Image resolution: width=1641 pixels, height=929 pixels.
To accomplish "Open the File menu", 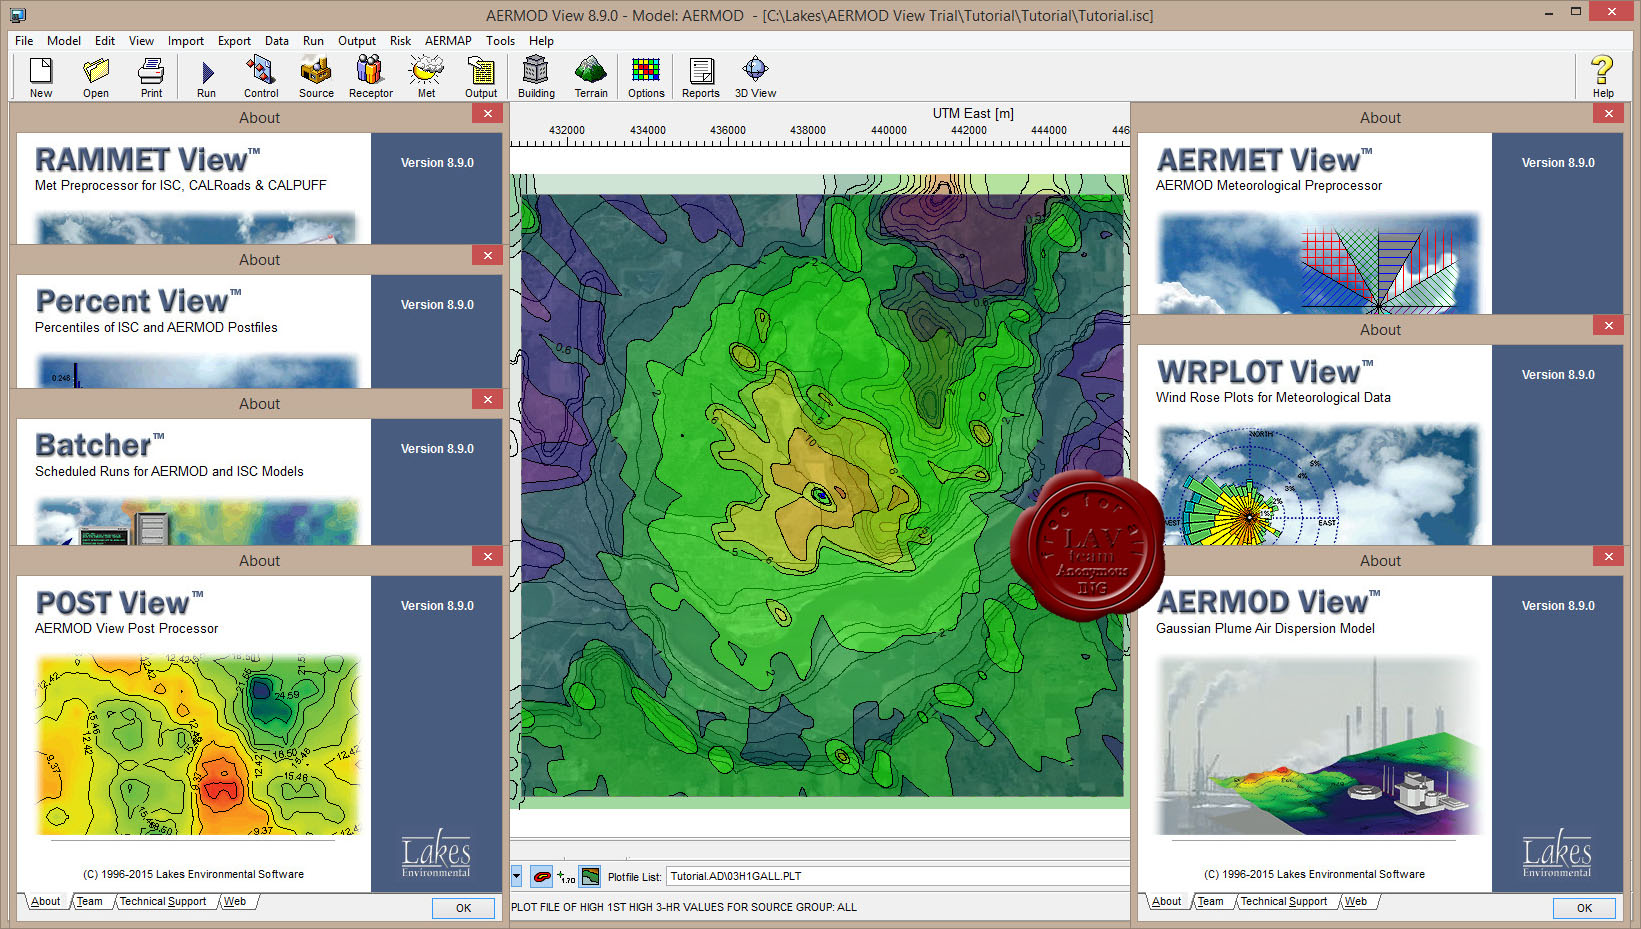I will (x=24, y=41).
